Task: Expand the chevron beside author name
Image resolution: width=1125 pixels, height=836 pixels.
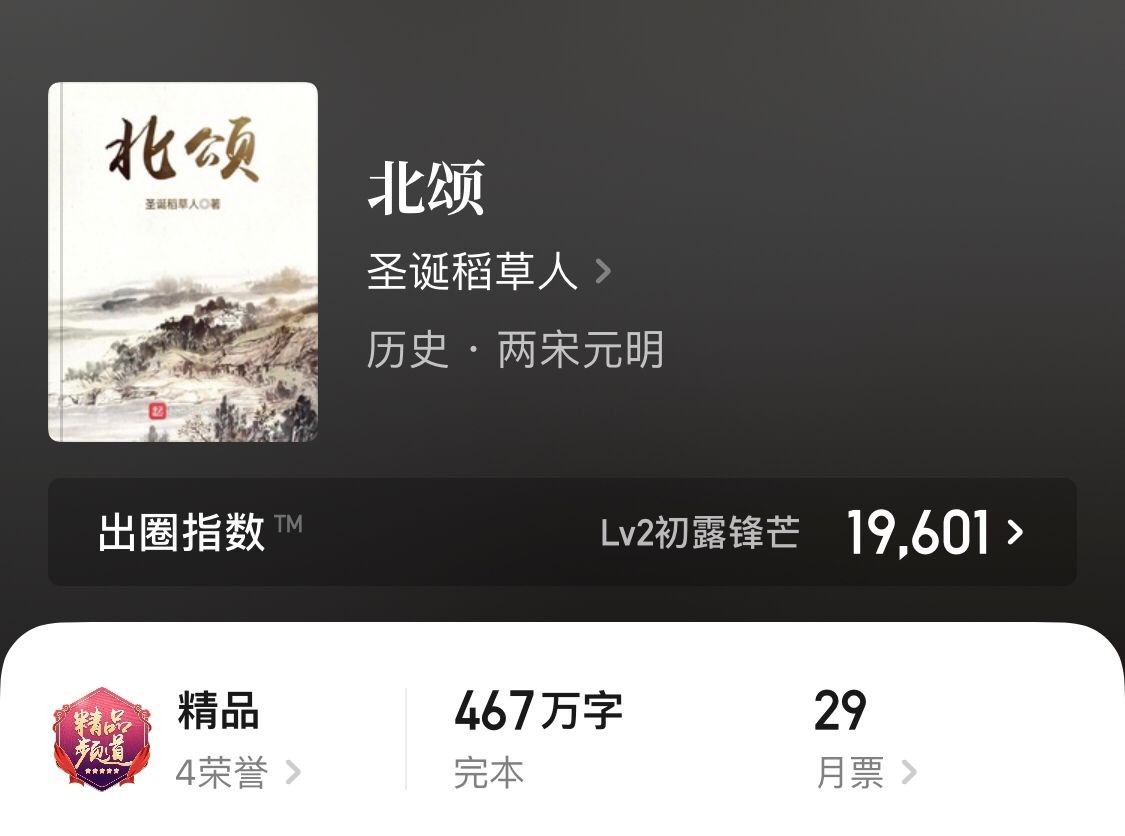Action: (x=603, y=272)
